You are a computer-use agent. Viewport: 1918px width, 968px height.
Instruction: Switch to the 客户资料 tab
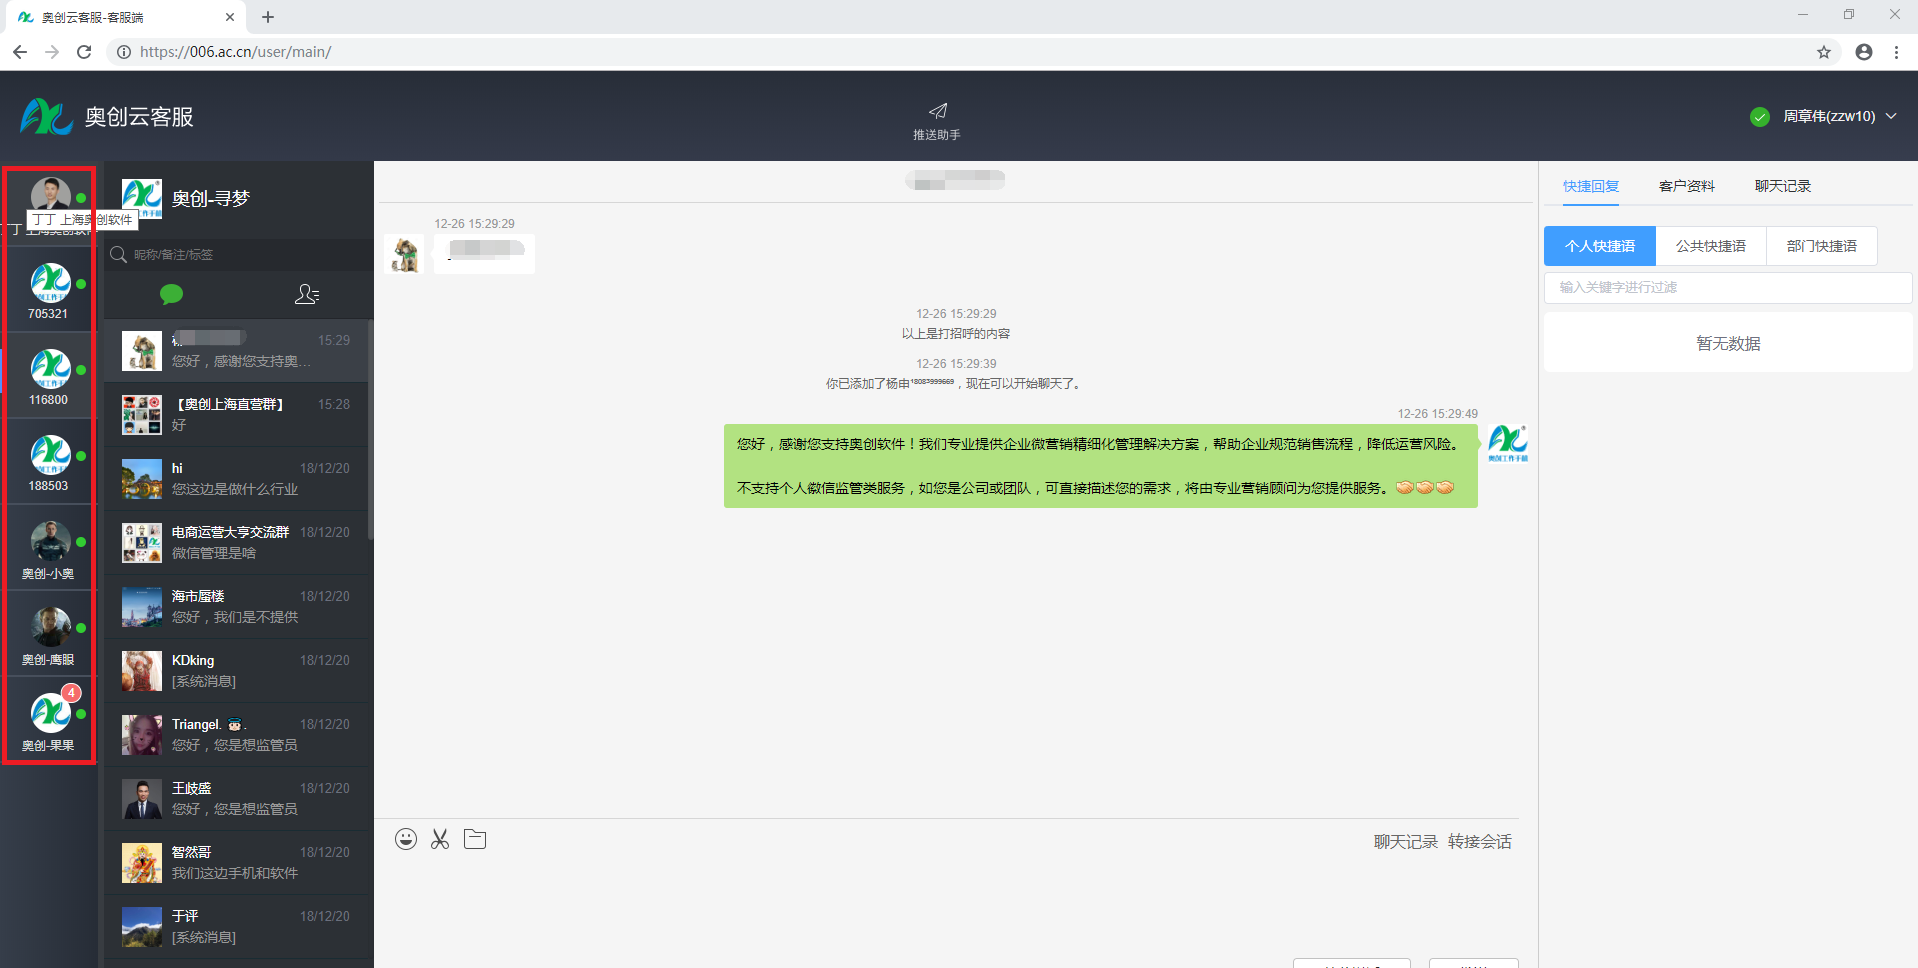pos(1687,186)
